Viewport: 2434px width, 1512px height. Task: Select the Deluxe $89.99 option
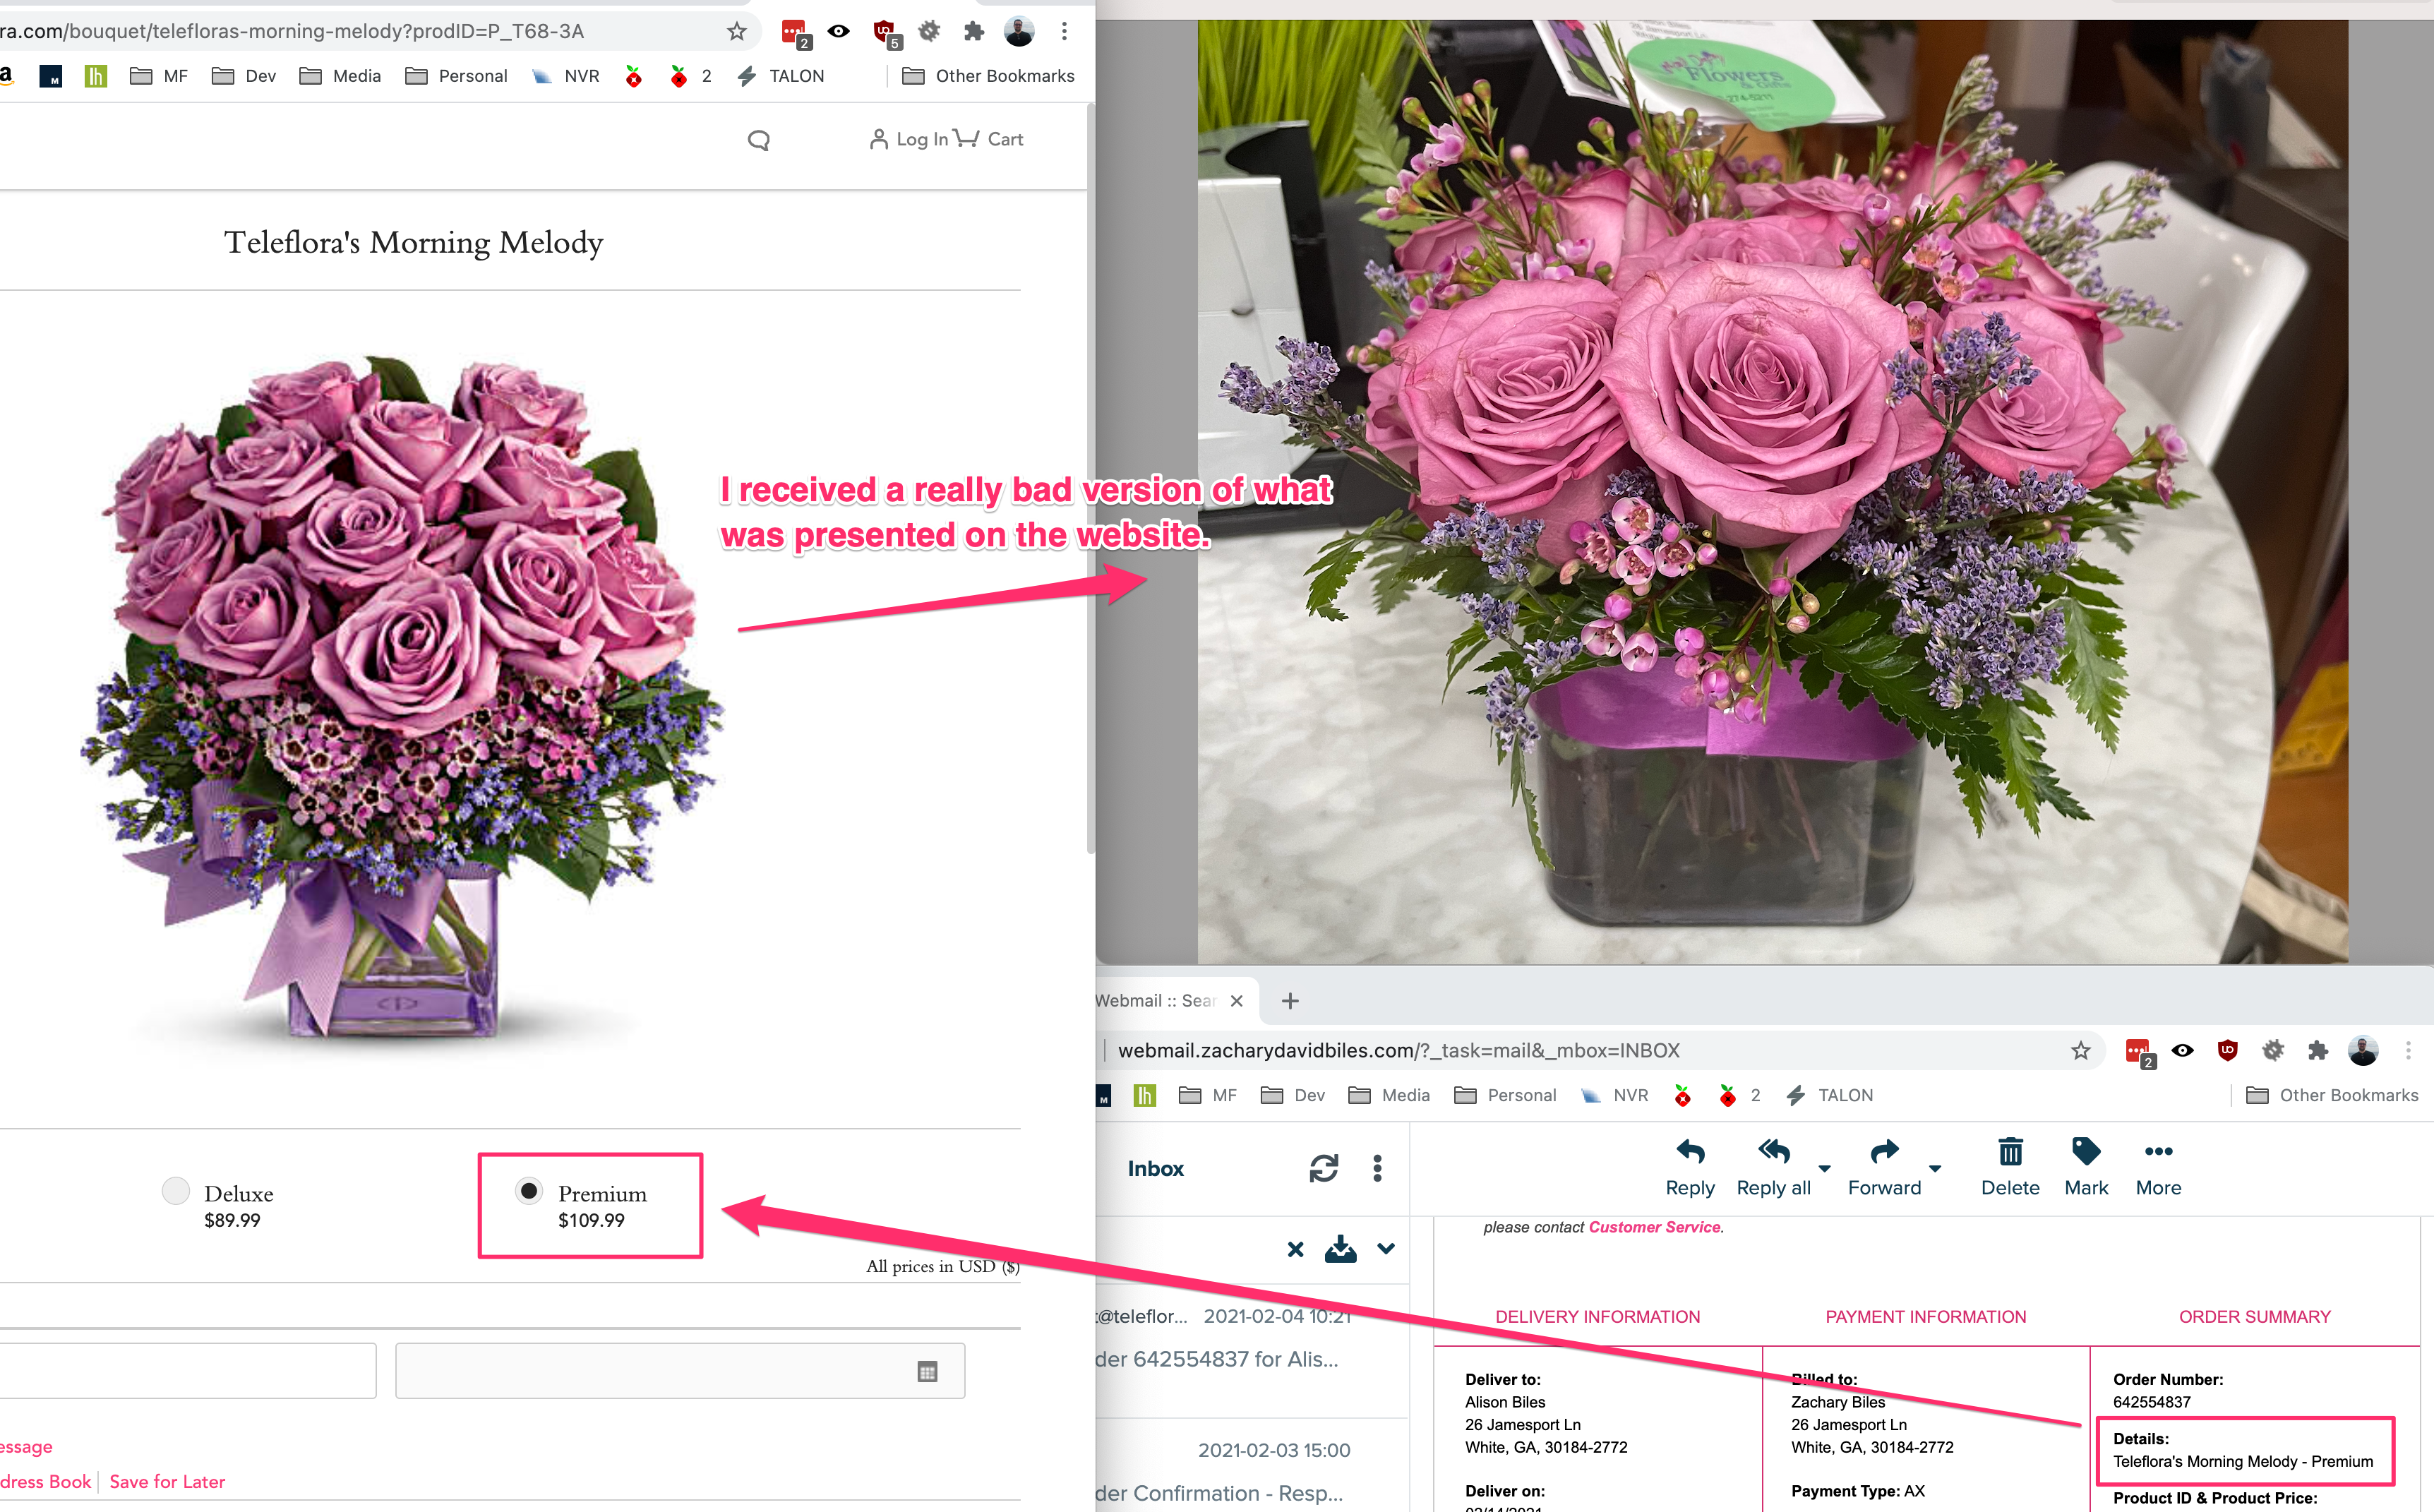click(x=218, y=1205)
